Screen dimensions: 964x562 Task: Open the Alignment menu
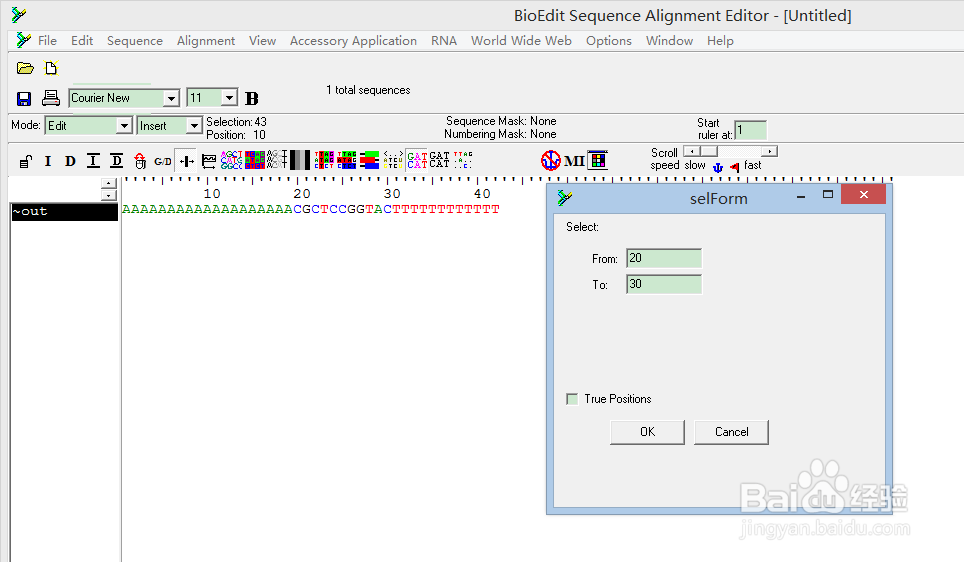point(206,41)
